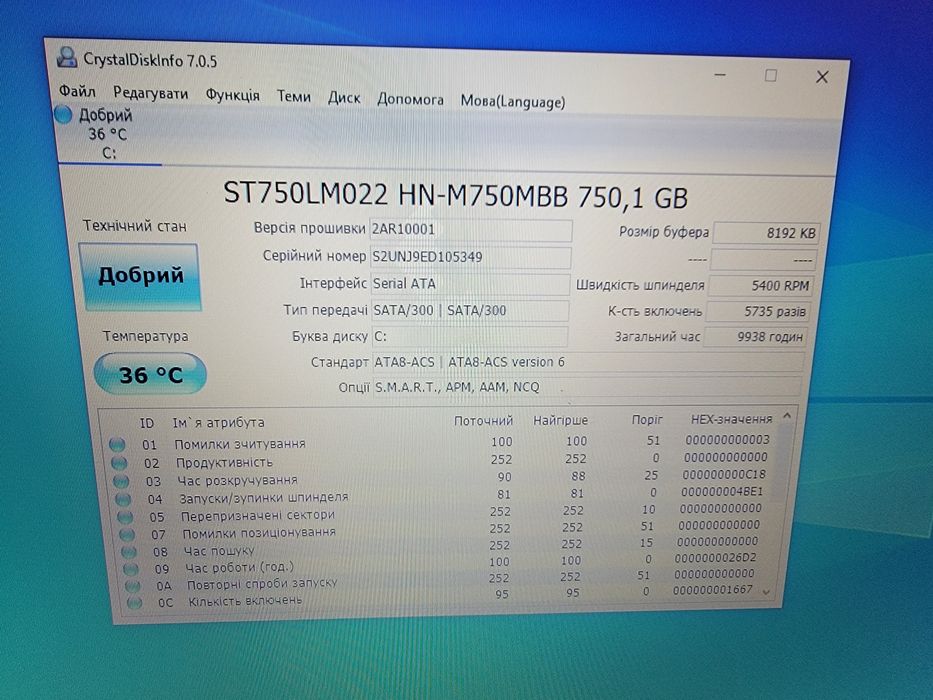Image resolution: width=933 pixels, height=700 pixels.
Task: Select the Повторні спроби запуску row
Action: point(440,580)
